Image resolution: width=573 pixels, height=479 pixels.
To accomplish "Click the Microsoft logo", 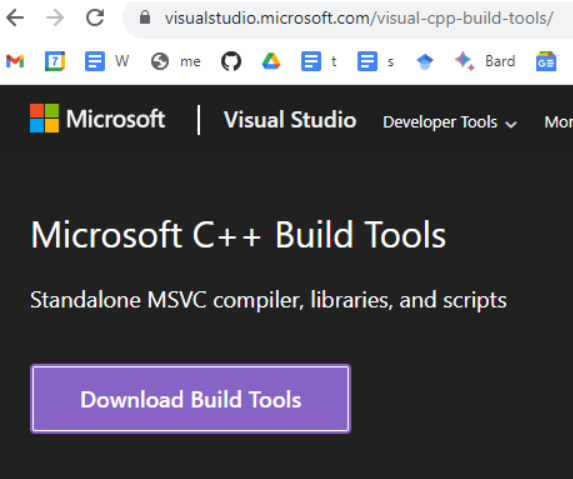I will coord(97,118).
